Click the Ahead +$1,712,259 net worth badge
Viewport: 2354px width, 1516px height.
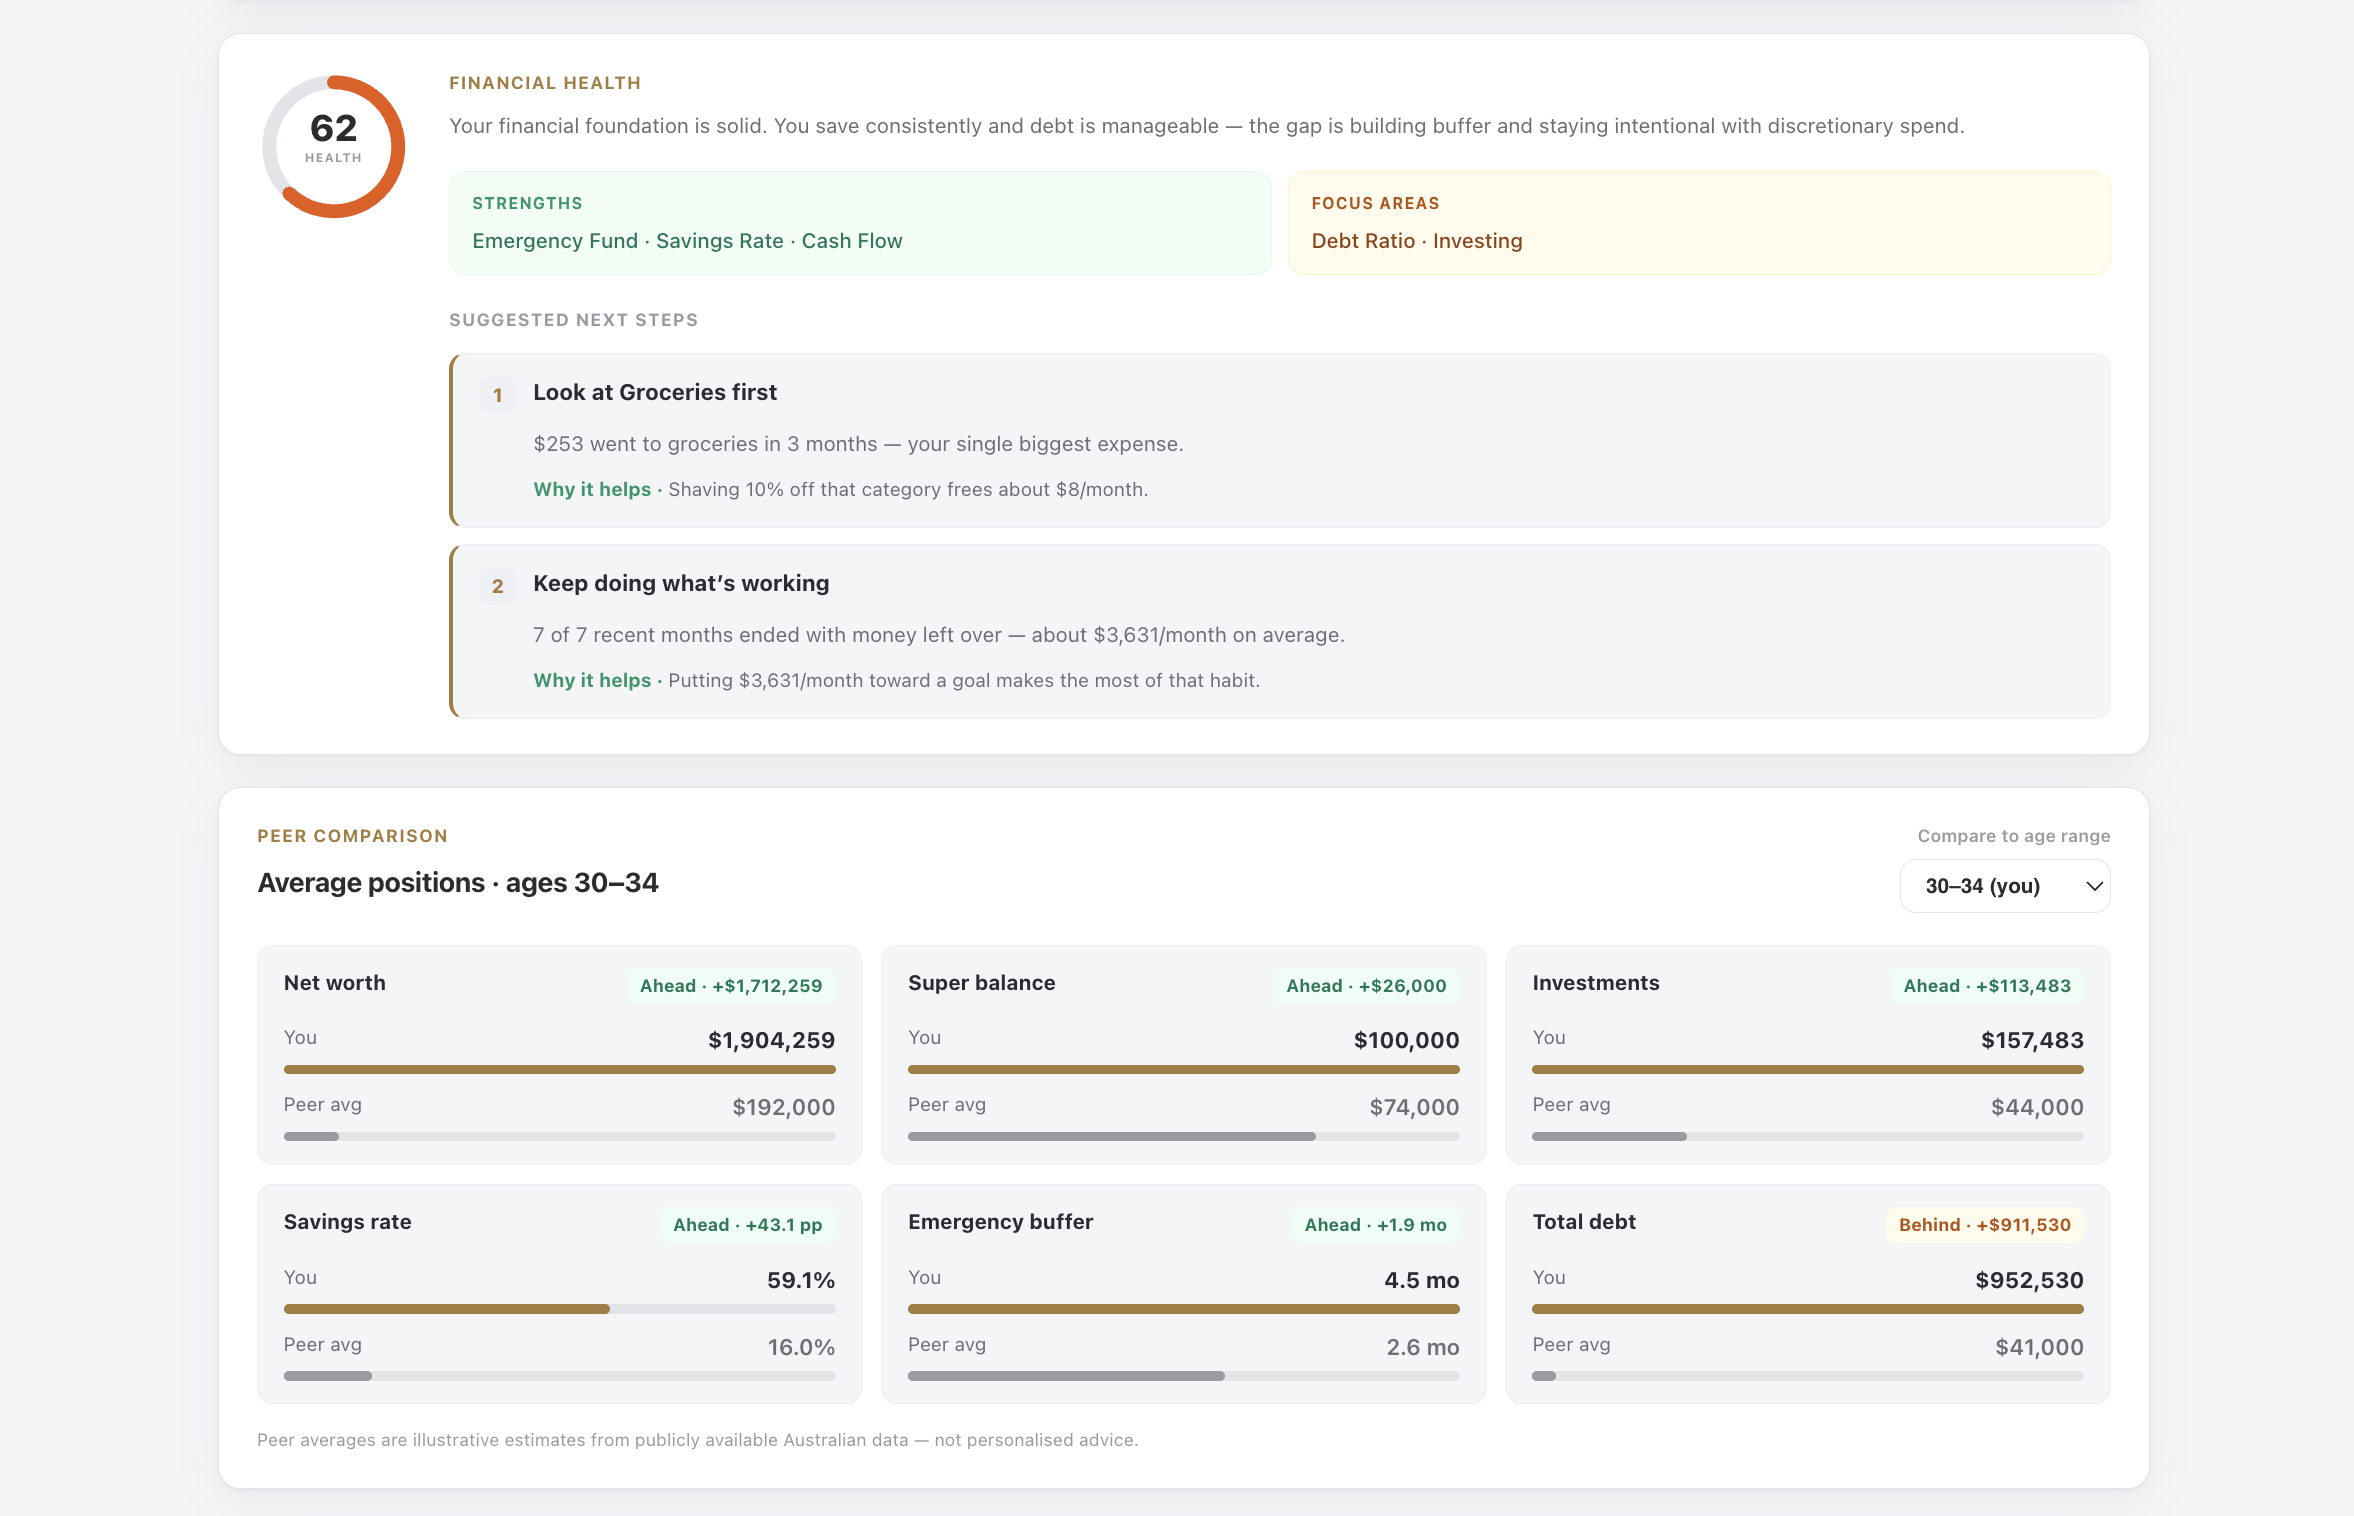click(x=731, y=986)
